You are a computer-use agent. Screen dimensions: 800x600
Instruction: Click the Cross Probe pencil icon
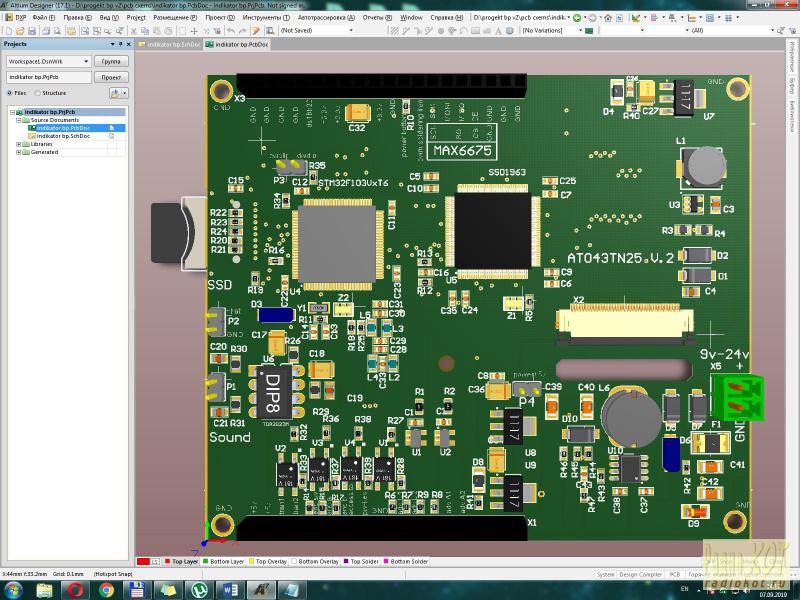pos(255,31)
